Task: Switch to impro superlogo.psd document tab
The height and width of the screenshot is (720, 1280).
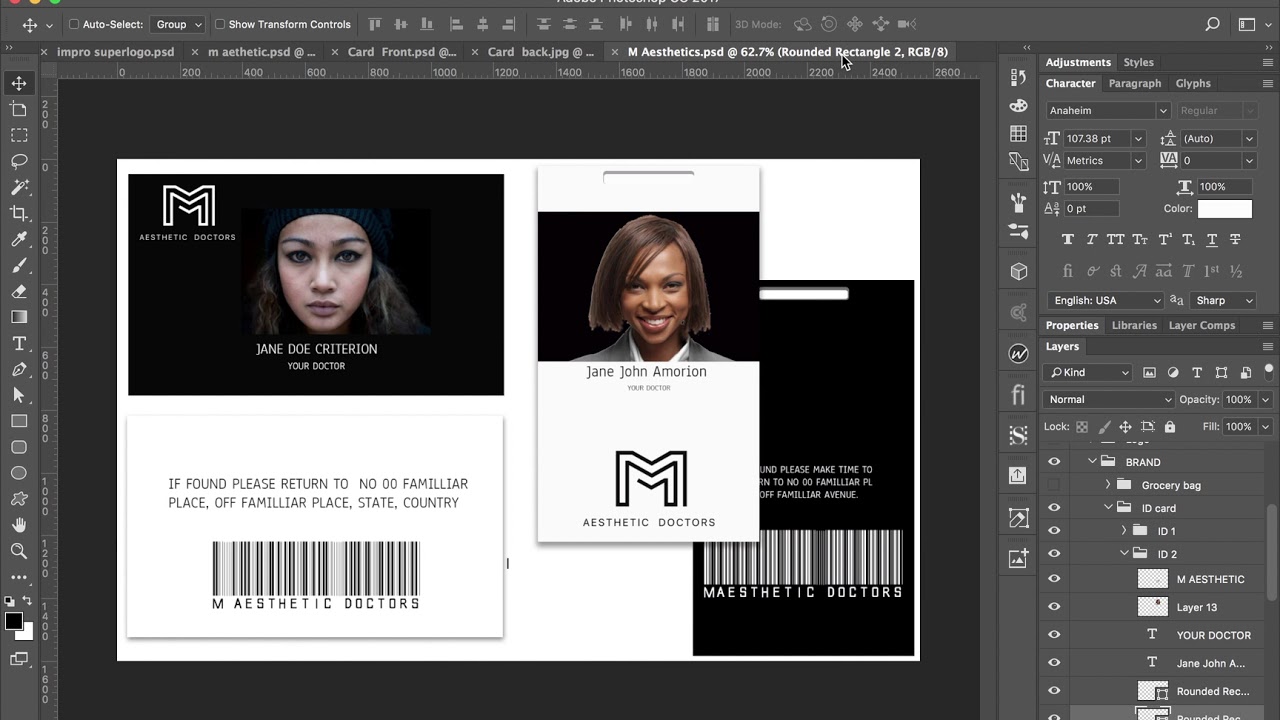Action: 115,52
